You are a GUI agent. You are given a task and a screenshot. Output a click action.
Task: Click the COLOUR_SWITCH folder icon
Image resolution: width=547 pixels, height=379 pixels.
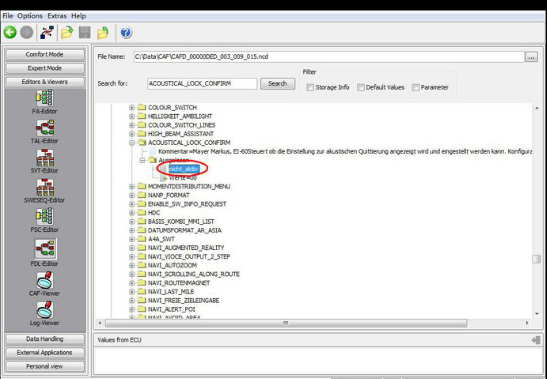click(142, 107)
